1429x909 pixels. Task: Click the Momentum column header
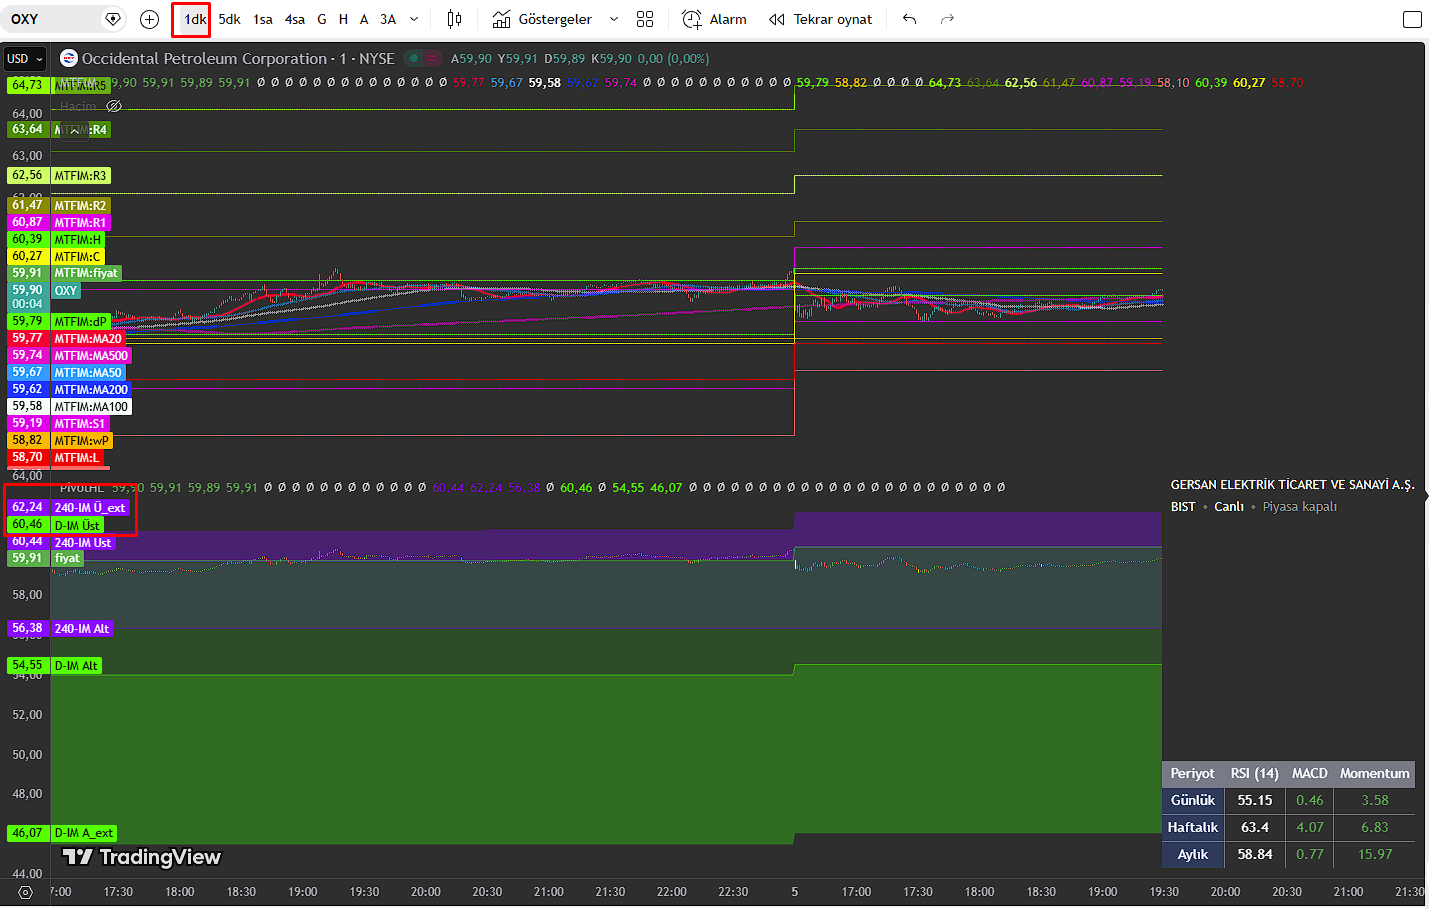[x=1375, y=773]
